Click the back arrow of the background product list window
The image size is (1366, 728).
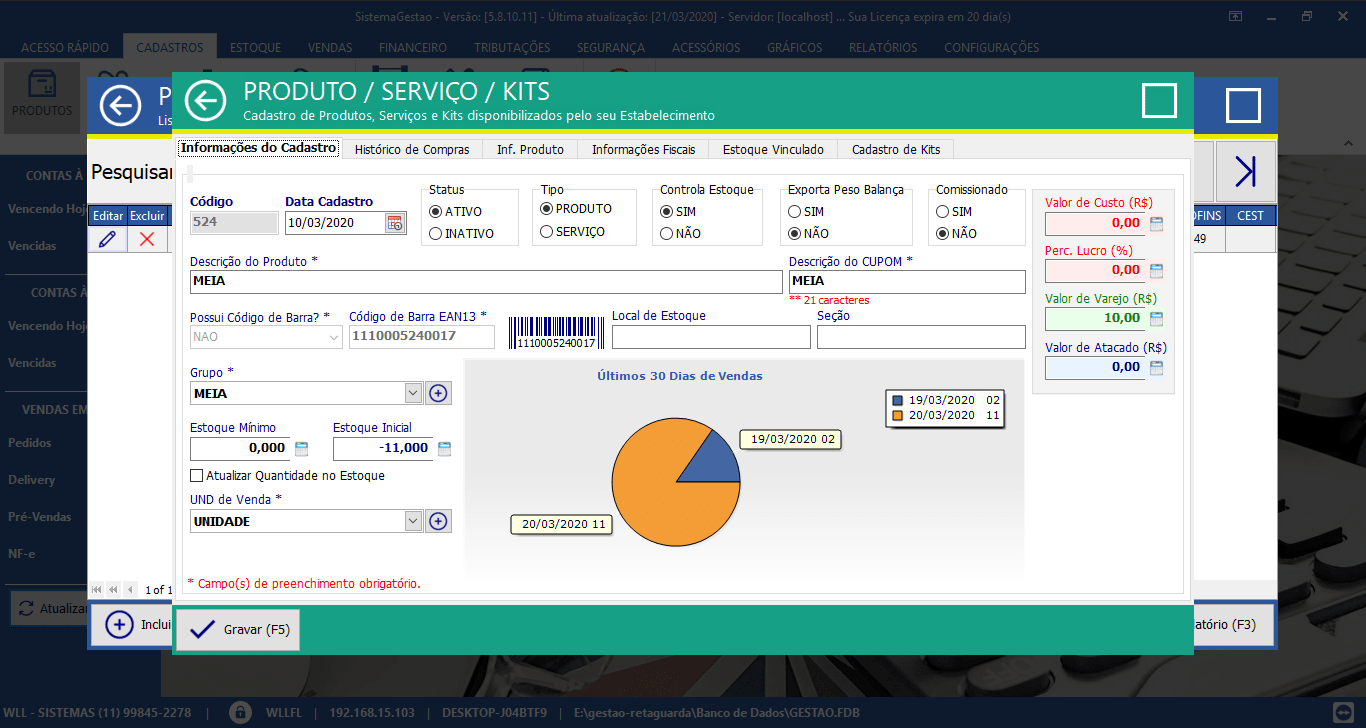(x=120, y=105)
